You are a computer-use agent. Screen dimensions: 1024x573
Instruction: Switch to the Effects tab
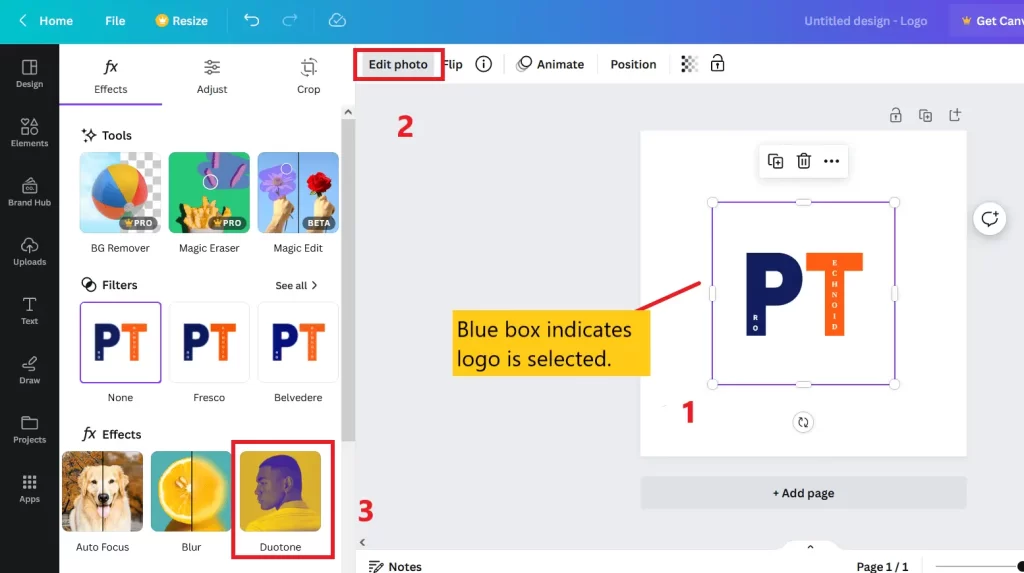click(110, 76)
